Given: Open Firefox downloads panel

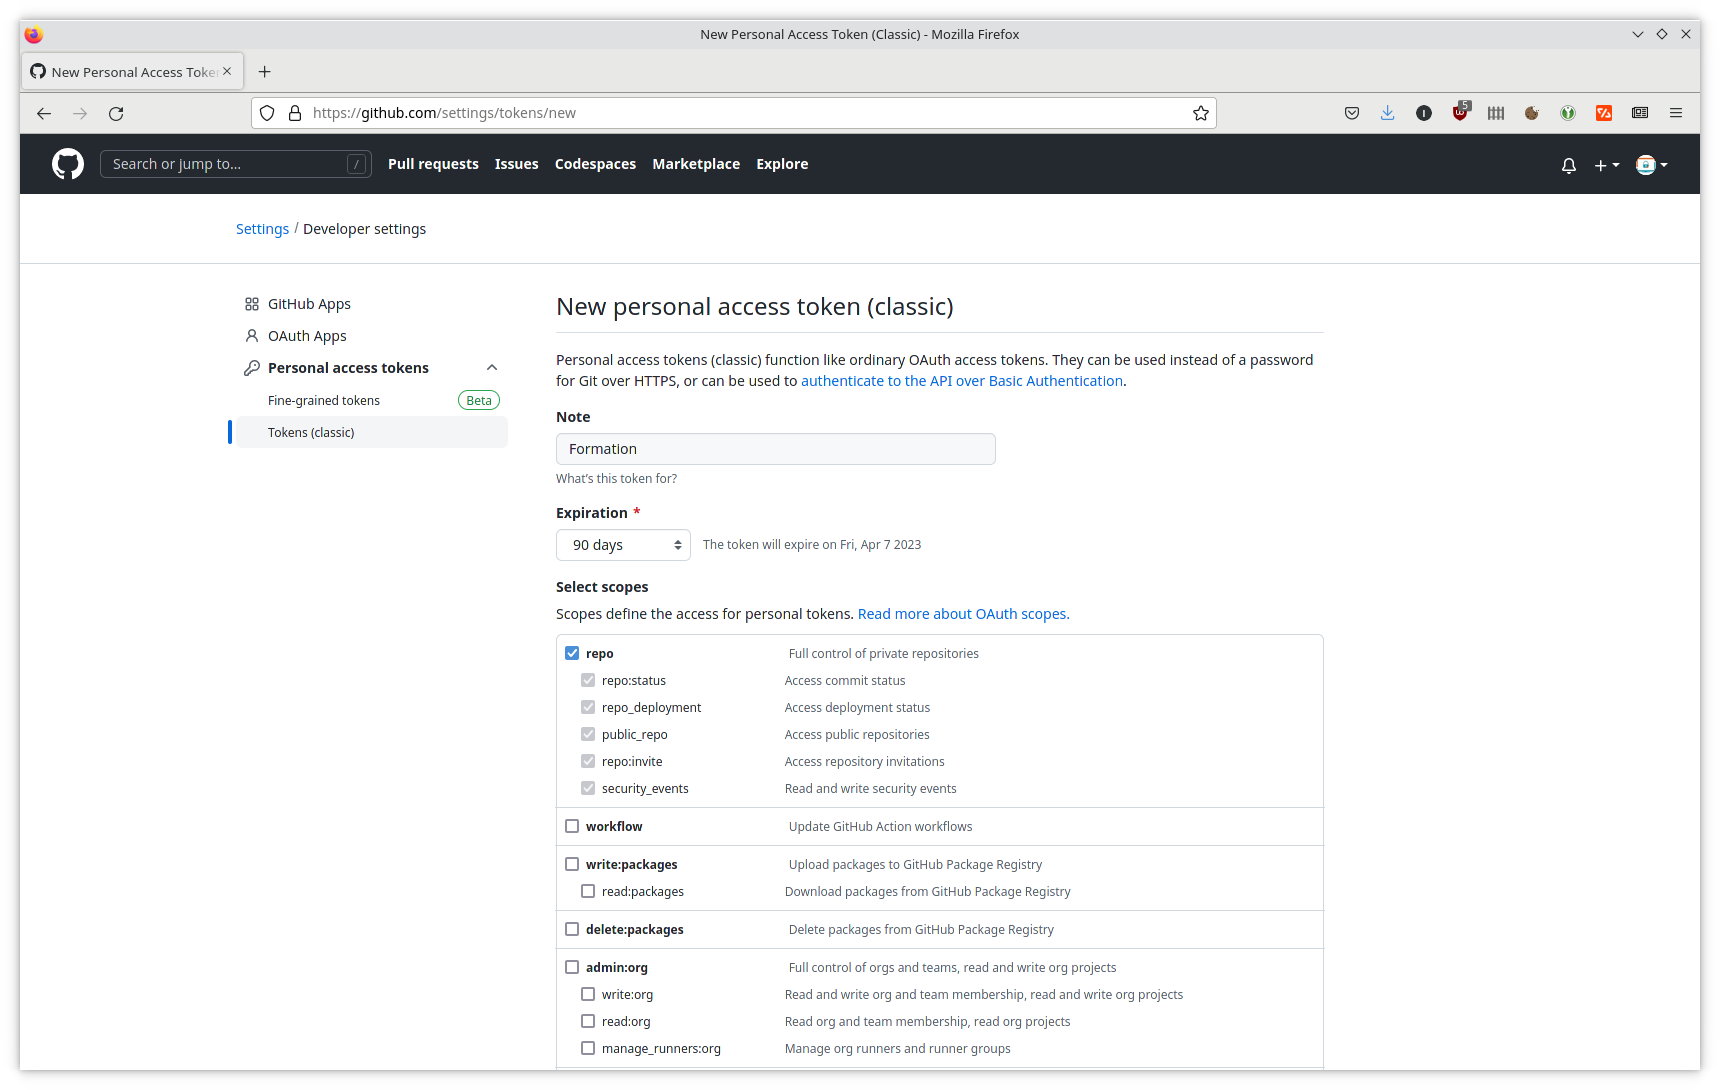Looking at the screenshot, I should [x=1387, y=113].
